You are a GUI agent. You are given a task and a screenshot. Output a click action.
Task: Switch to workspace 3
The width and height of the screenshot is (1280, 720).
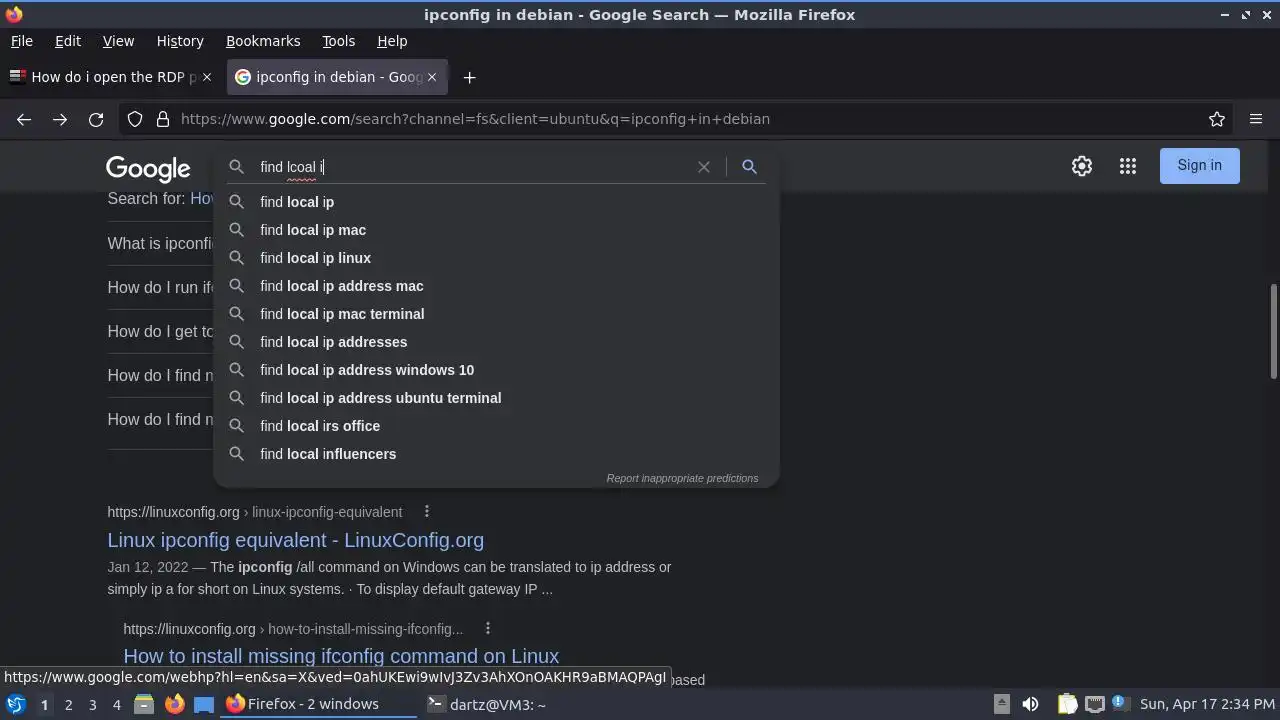coord(92,704)
